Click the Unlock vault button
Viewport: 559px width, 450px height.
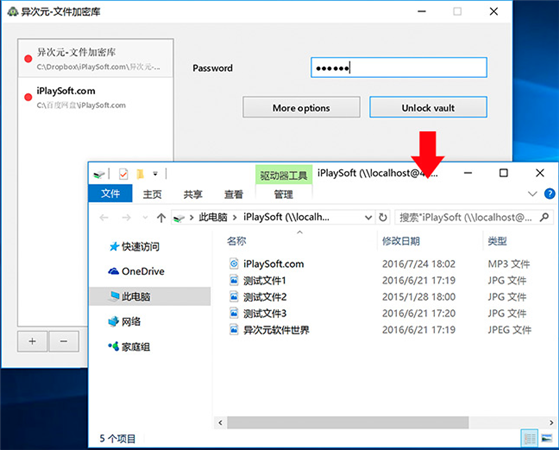click(428, 107)
